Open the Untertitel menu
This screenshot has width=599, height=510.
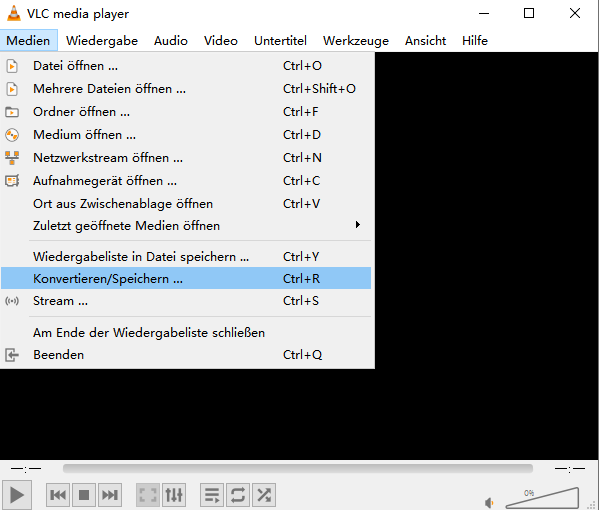(x=280, y=40)
